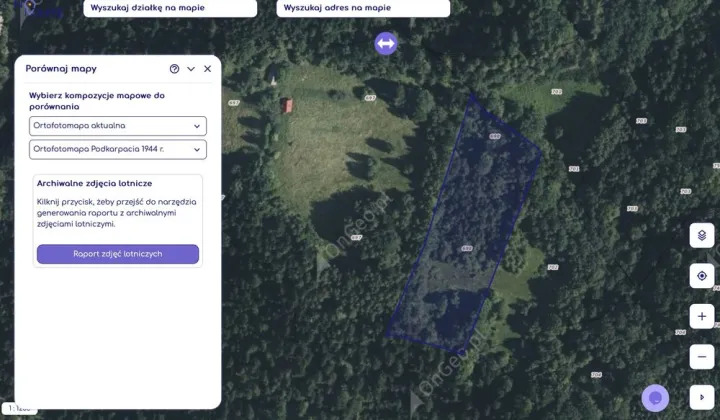Click the Archiwalne zdjęcia lotnicze heading
720x420 pixels.
pos(95,183)
